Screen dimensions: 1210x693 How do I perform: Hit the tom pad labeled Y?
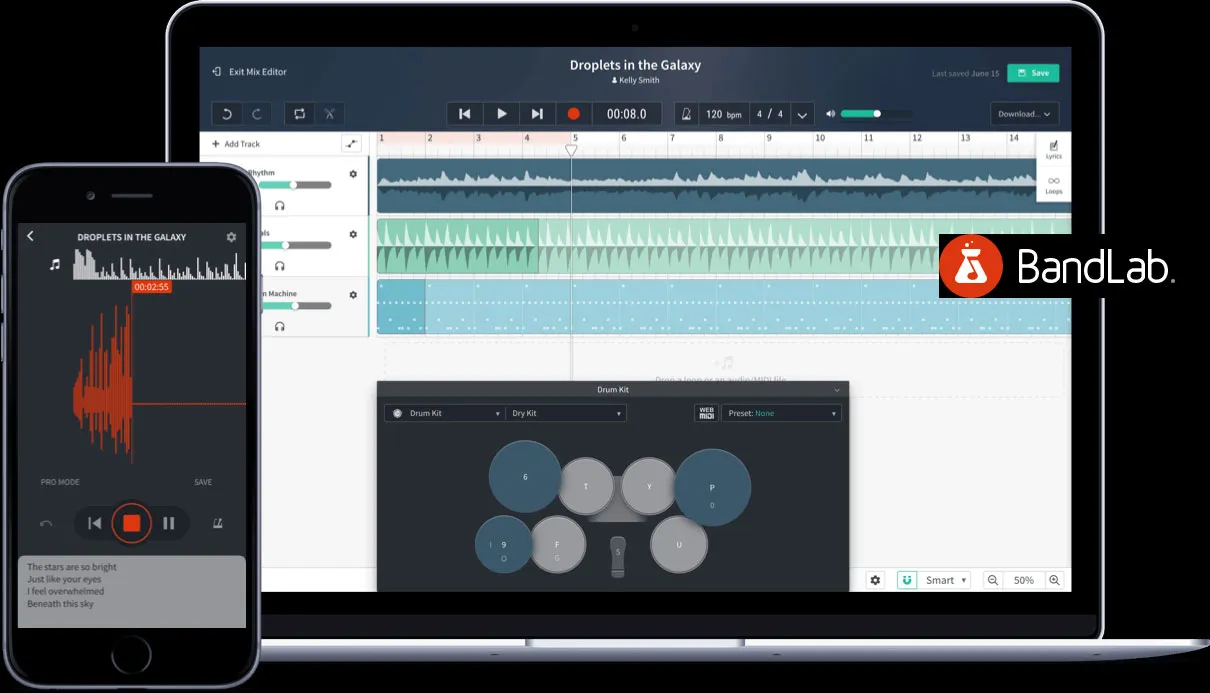649,487
